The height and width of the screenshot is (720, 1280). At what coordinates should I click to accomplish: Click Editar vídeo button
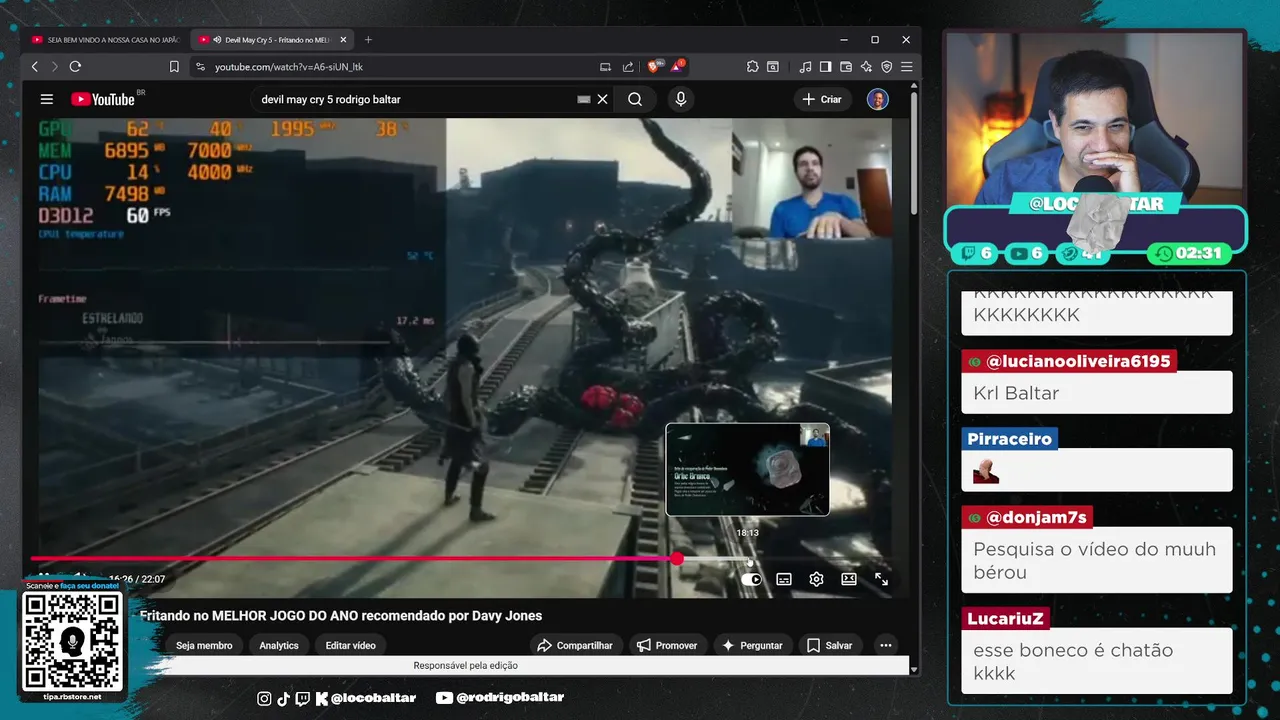pyautogui.click(x=350, y=645)
